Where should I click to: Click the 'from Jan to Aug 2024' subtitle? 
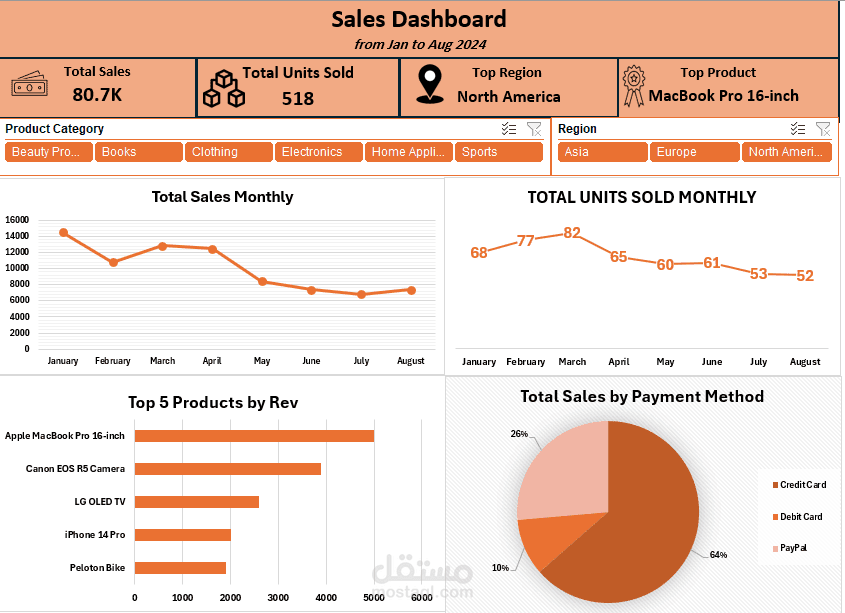pos(420,44)
